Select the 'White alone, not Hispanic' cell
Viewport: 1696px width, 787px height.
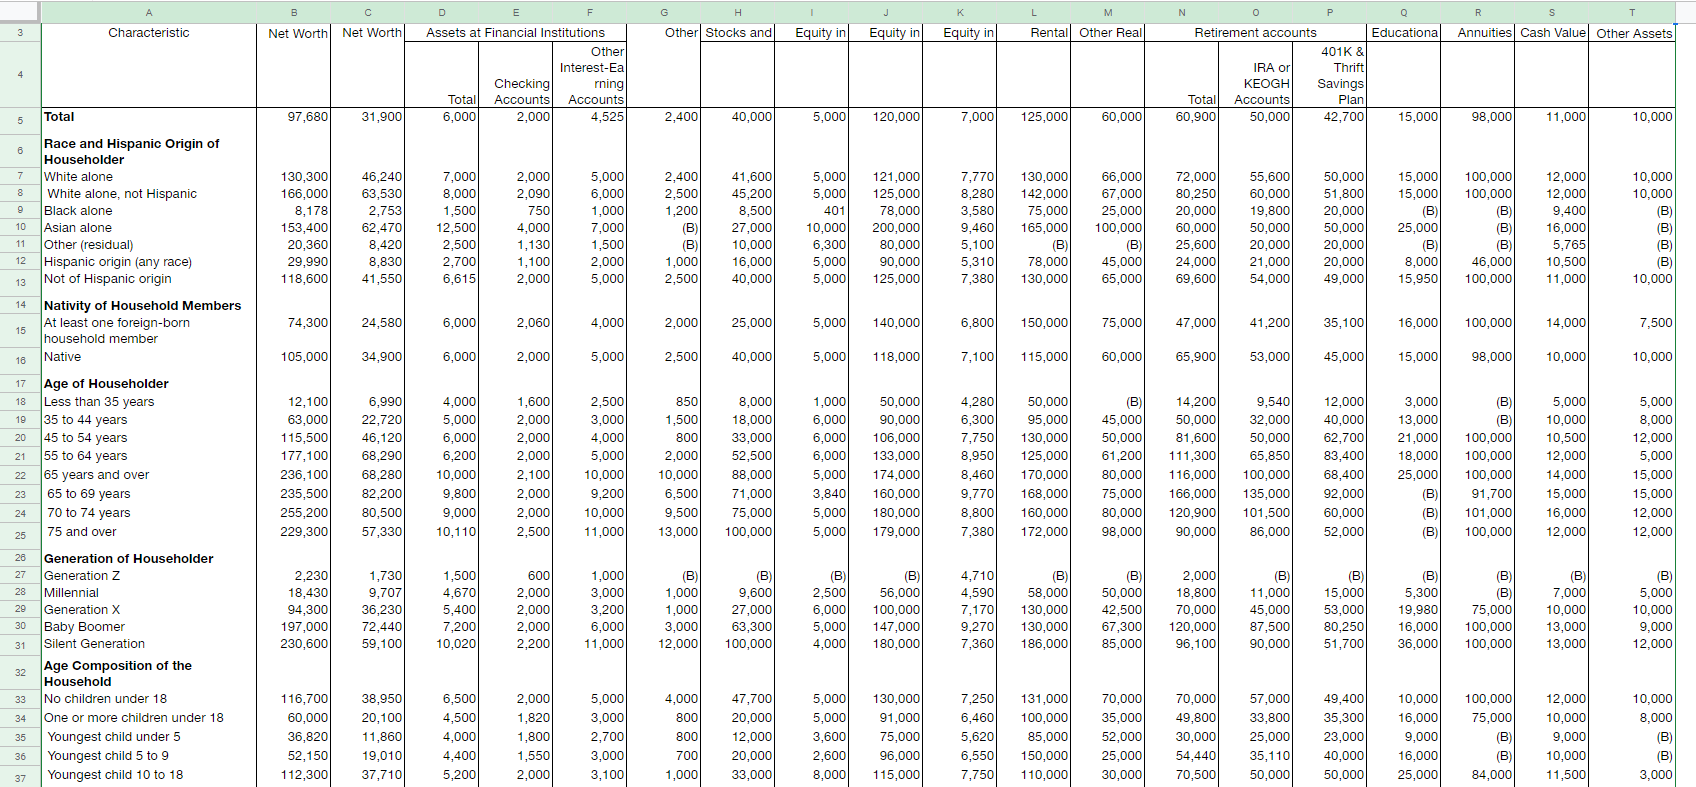click(149, 194)
